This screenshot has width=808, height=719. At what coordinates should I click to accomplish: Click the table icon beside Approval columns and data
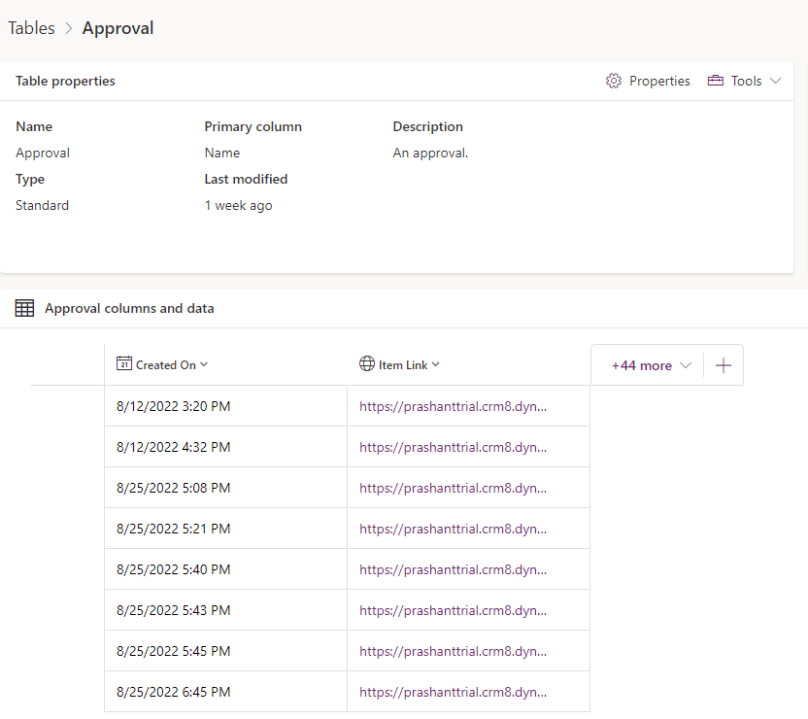click(x=24, y=308)
